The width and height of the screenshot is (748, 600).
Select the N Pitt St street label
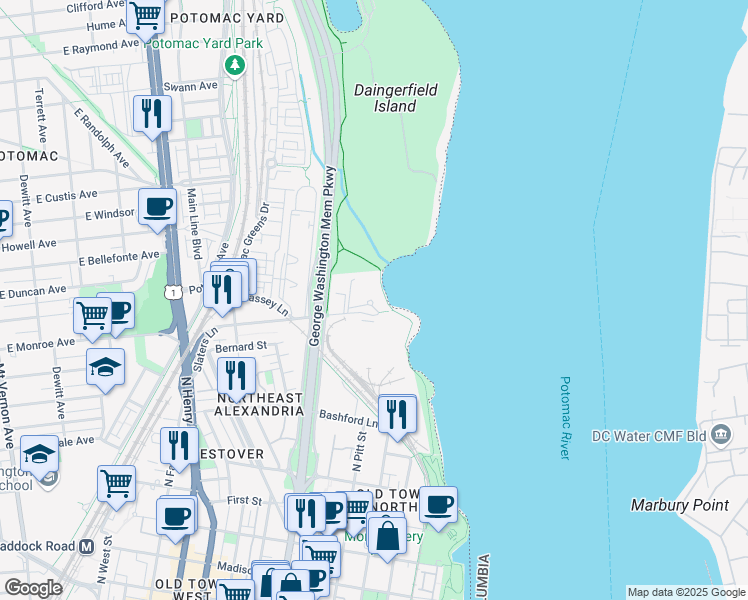pyautogui.click(x=359, y=452)
